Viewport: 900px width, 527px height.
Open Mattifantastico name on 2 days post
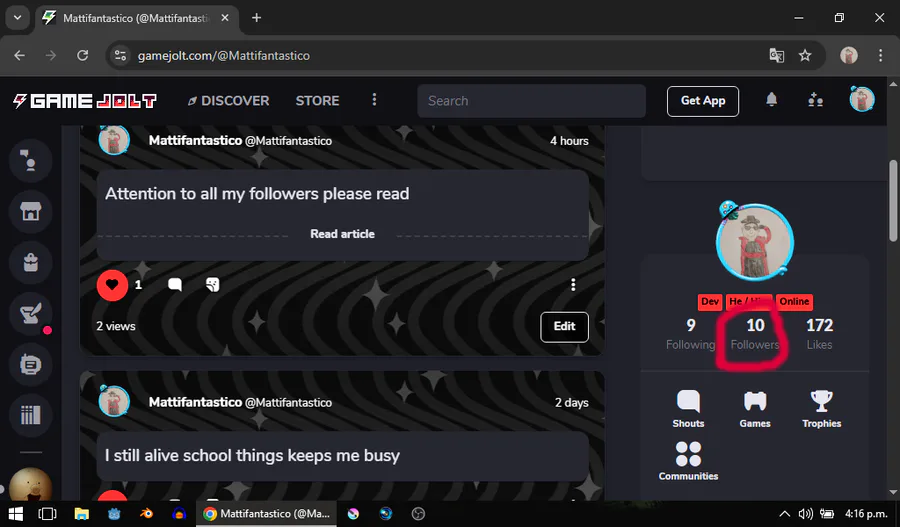[195, 402]
